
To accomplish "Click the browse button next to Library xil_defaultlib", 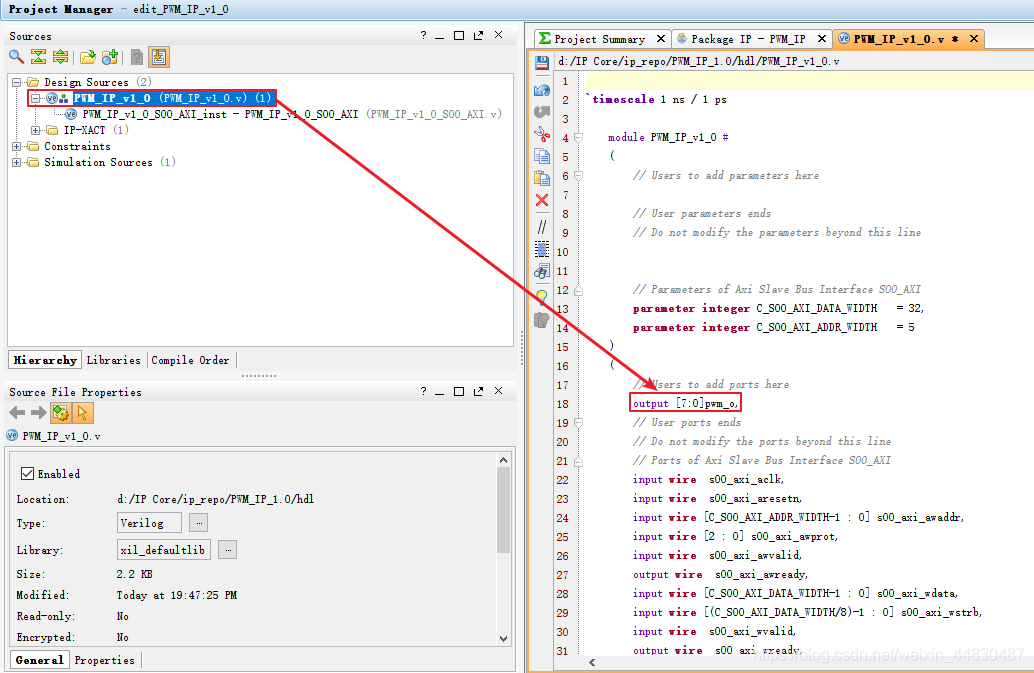I will pos(228,549).
